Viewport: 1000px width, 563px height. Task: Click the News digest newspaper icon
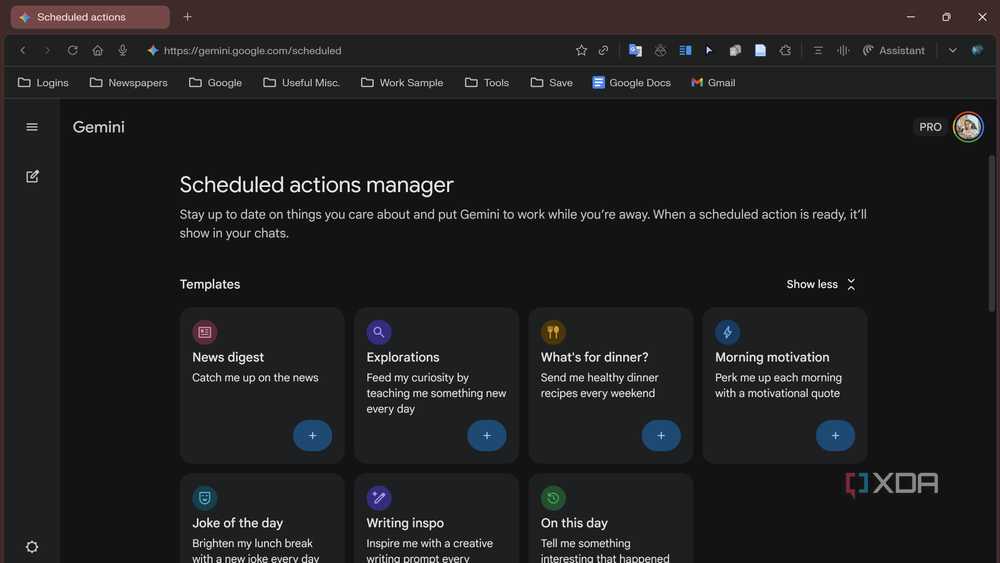tap(205, 332)
